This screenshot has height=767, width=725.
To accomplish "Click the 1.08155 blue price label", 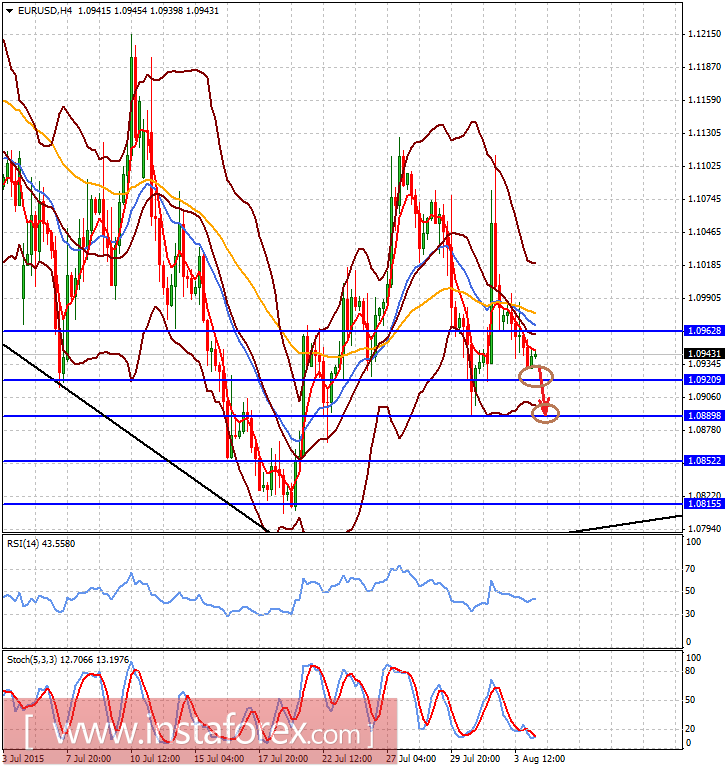I will click(x=703, y=505).
